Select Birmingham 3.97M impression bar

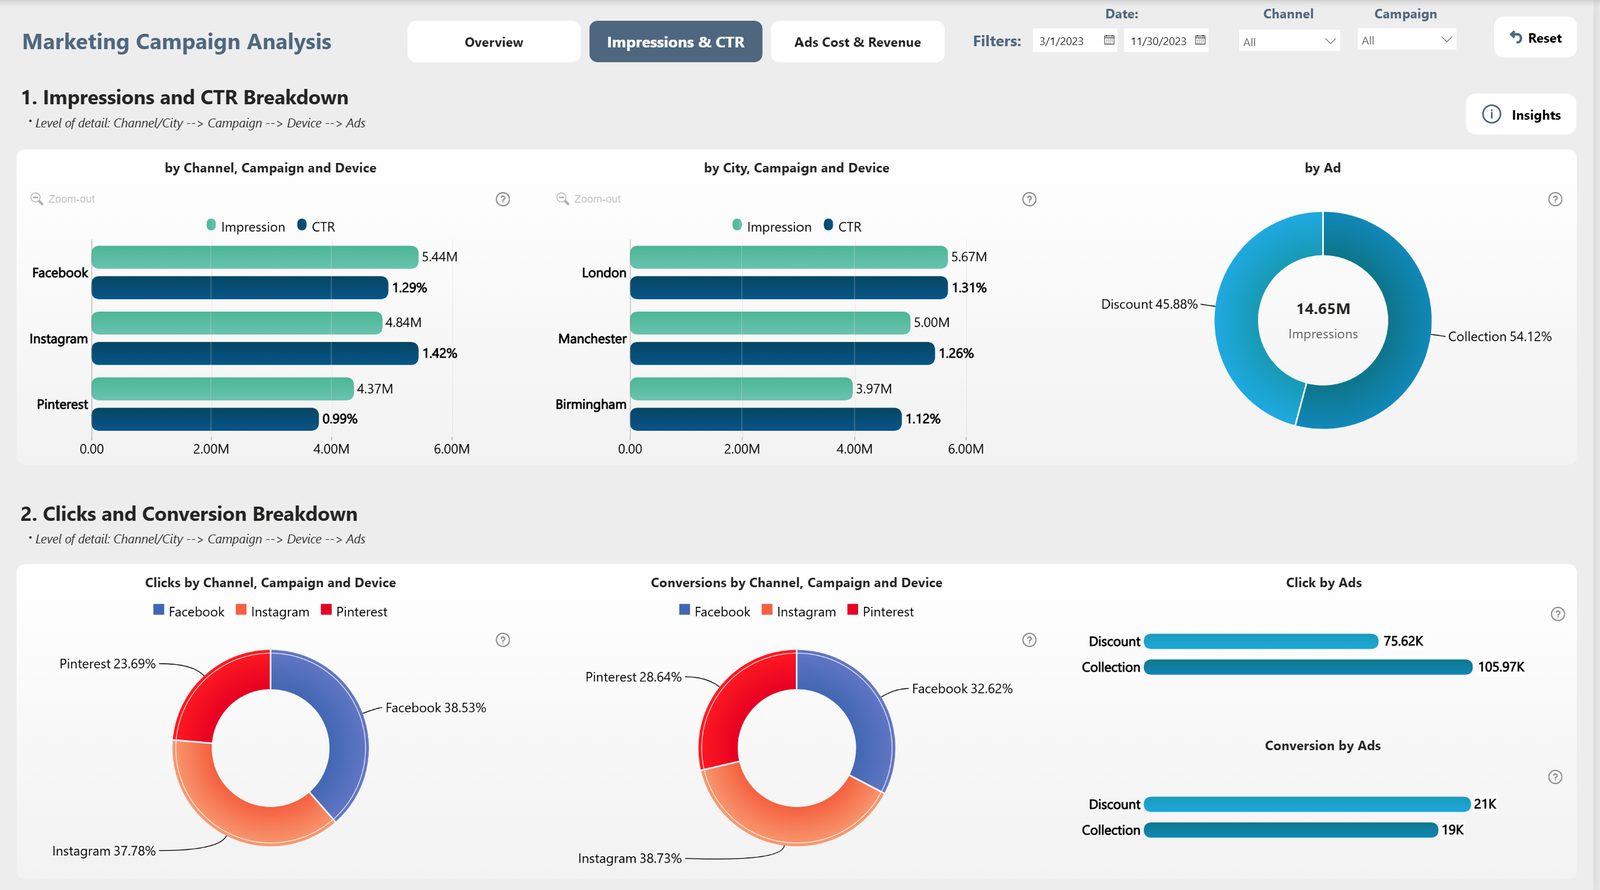pos(741,389)
